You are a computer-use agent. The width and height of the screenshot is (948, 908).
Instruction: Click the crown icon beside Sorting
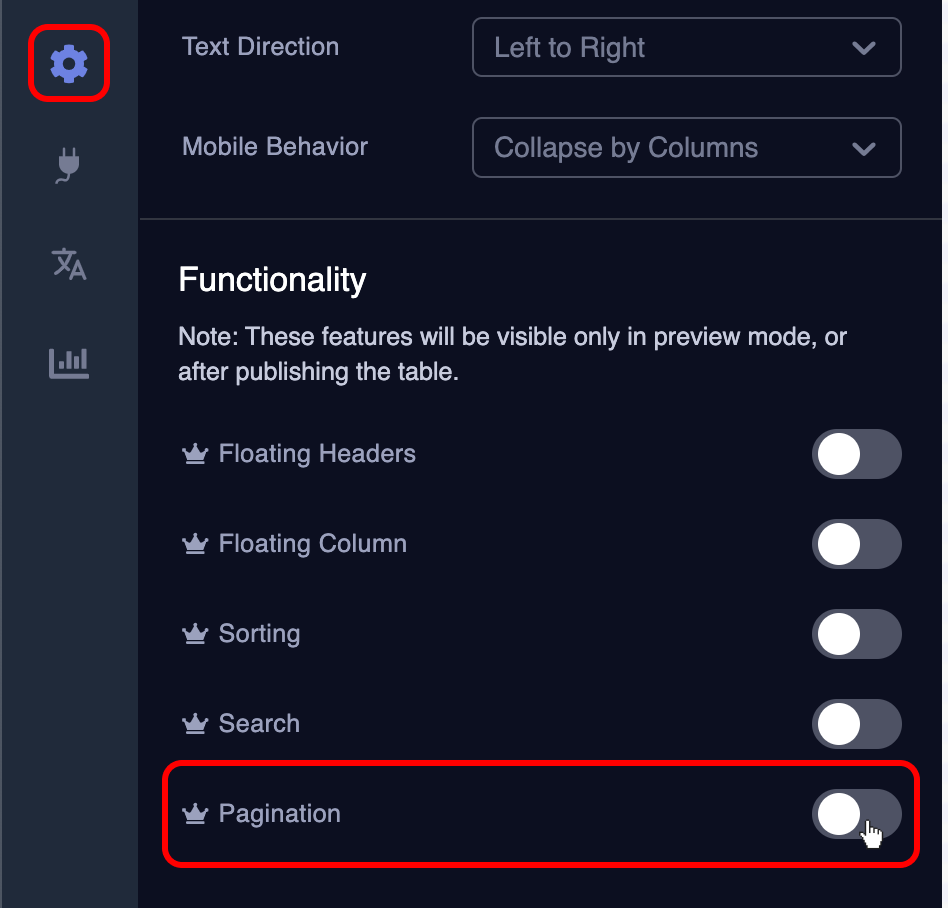pos(194,635)
